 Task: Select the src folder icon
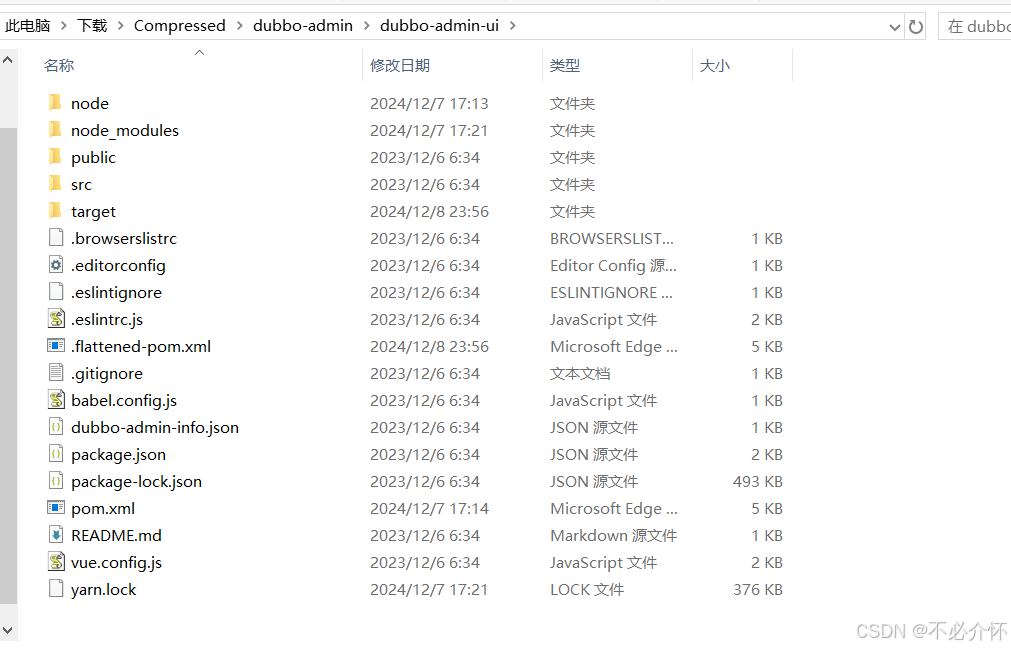[x=55, y=184]
